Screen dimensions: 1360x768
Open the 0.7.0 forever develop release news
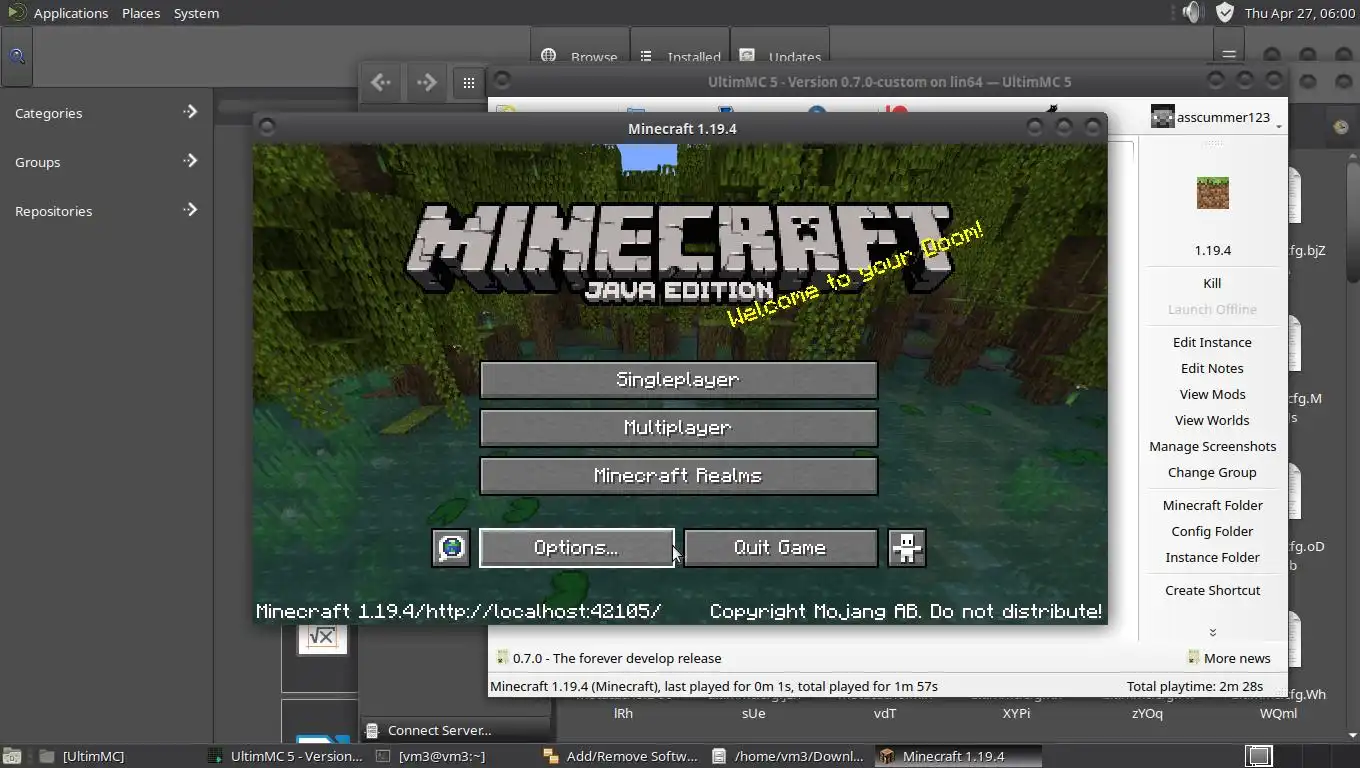[x=608, y=658]
